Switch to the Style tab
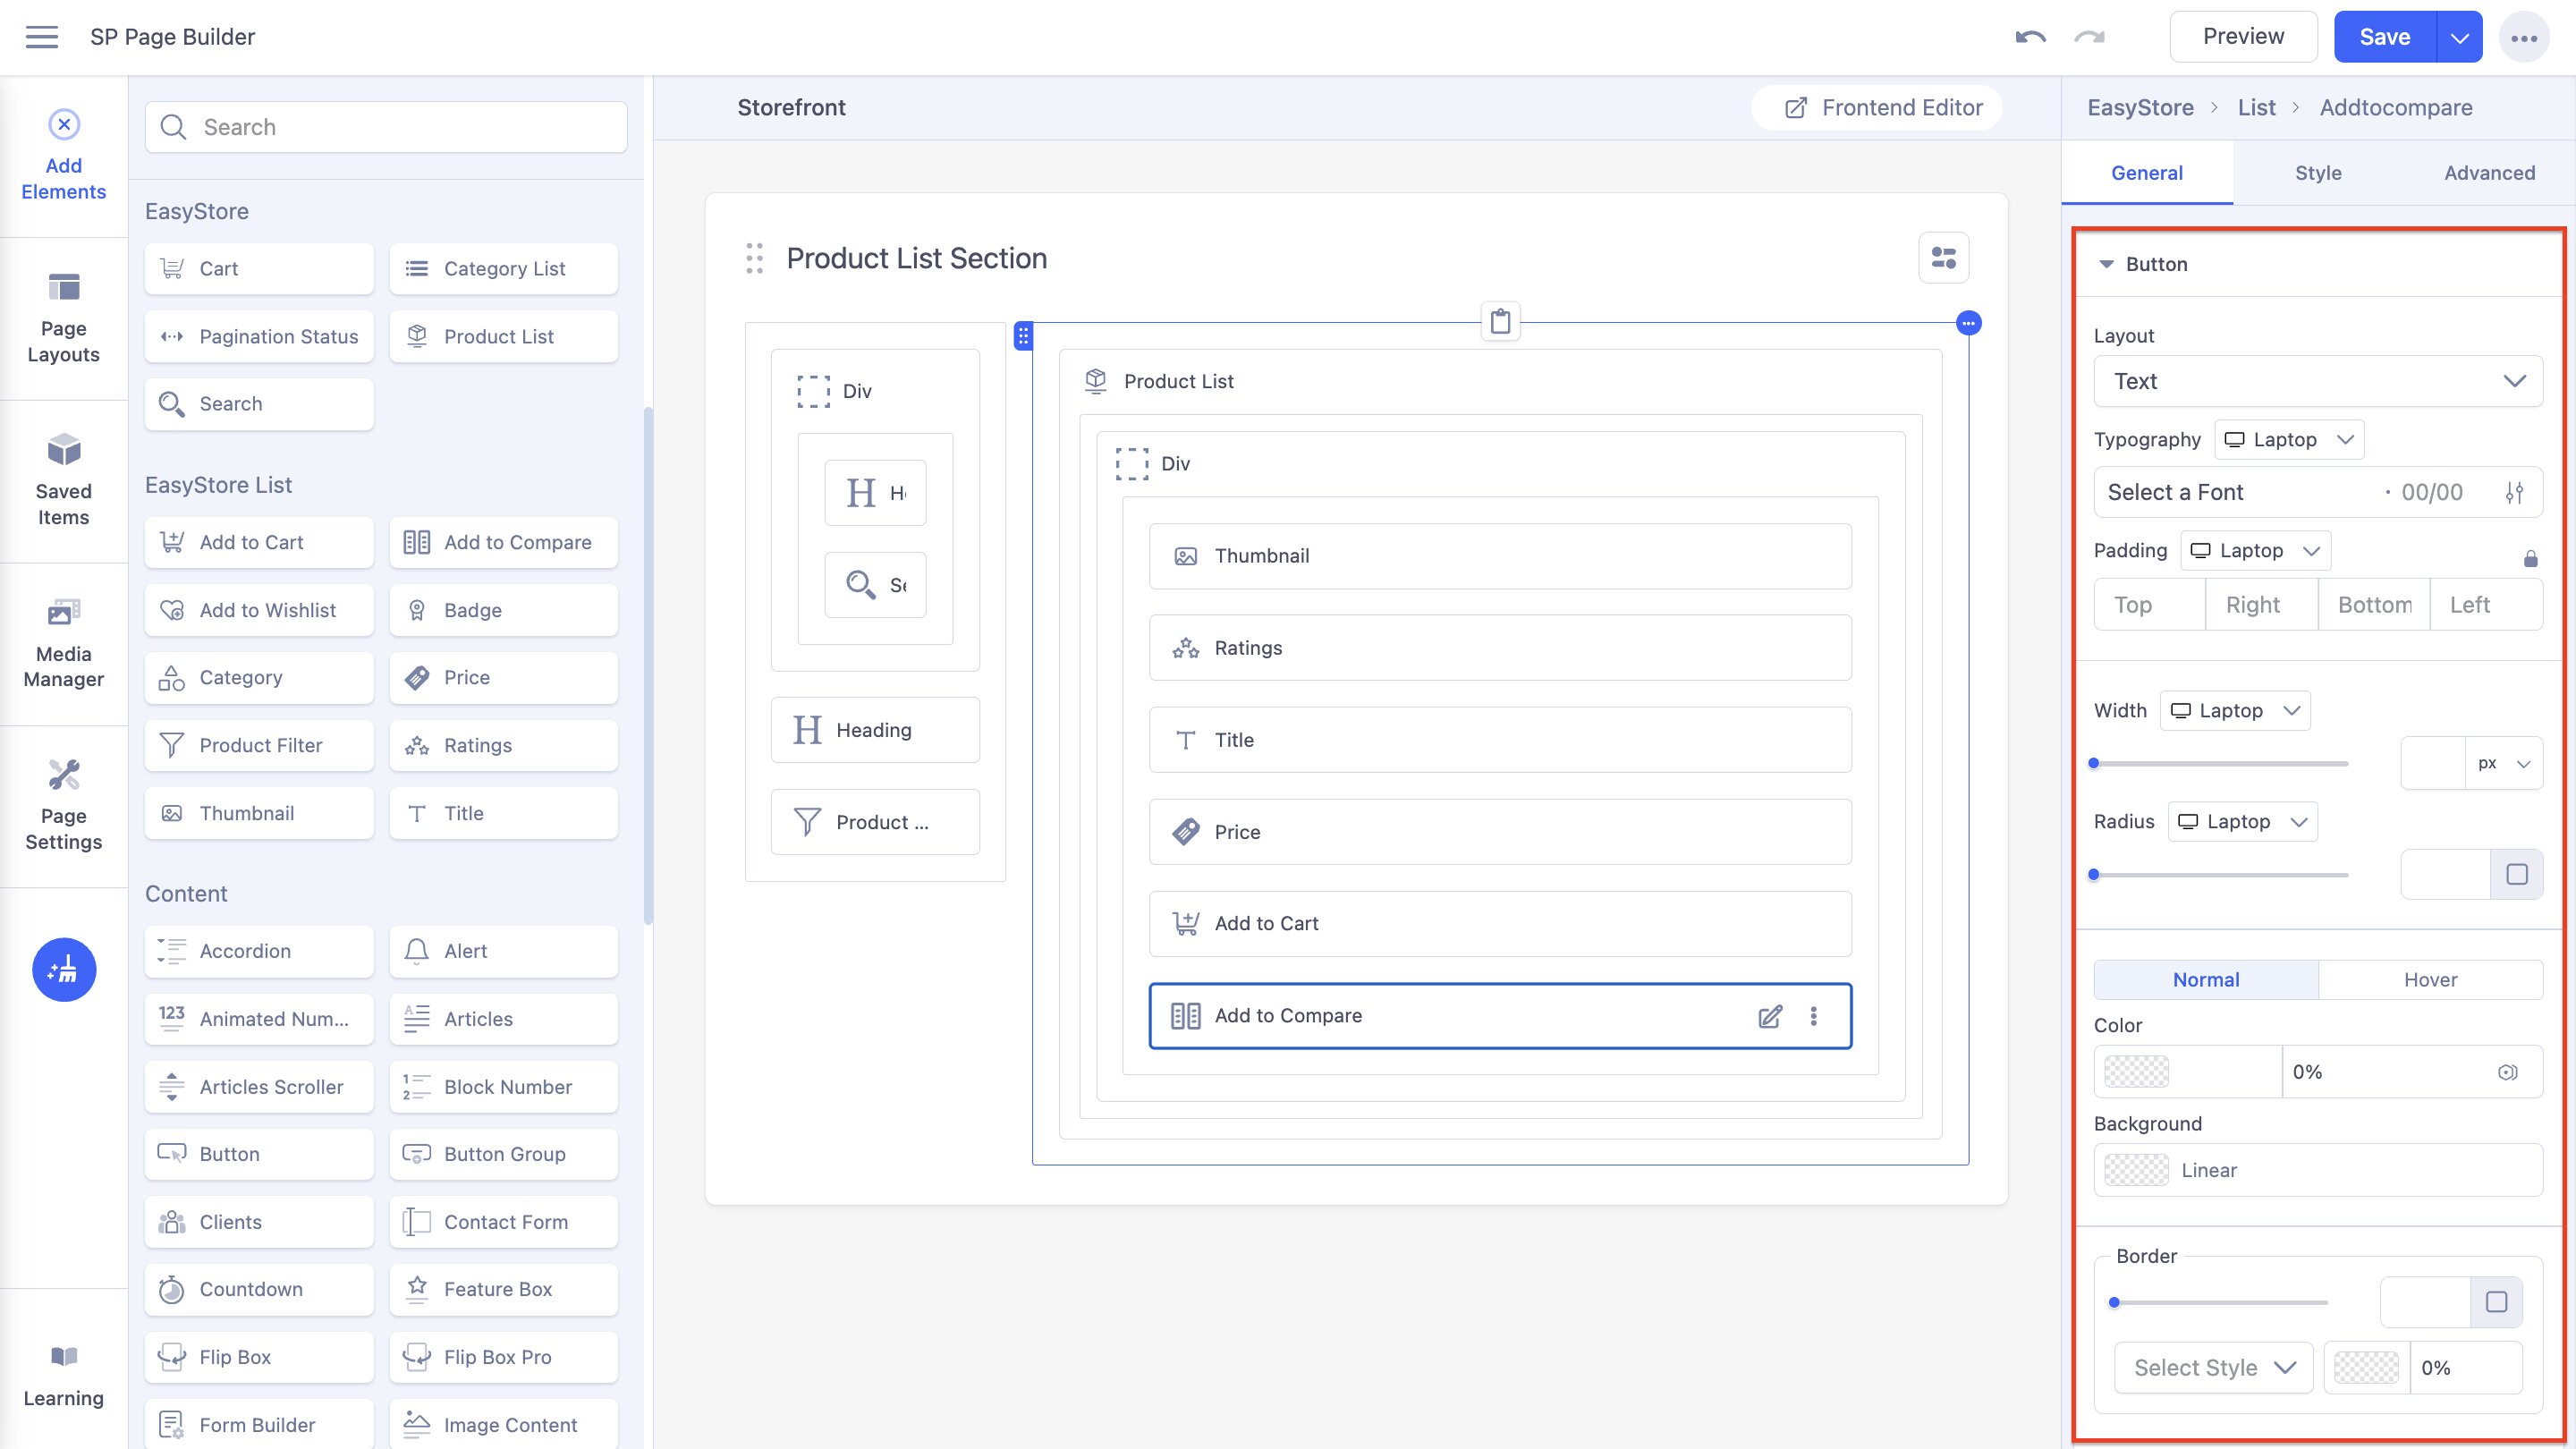This screenshot has width=2576, height=1449. (2318, 173)
